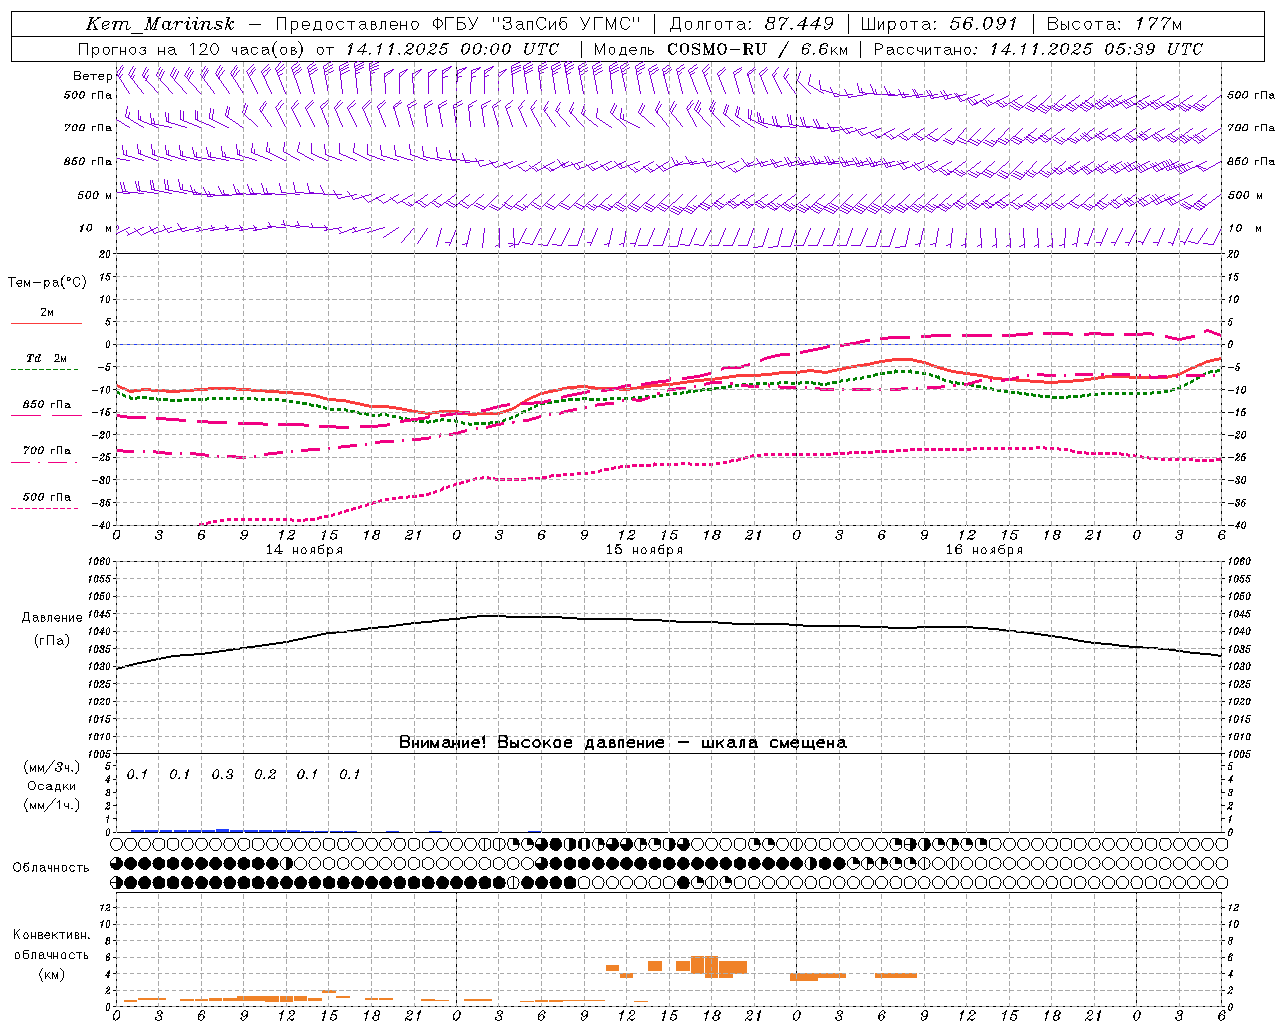This screenshot has height=1024, width=1280.
Task: Click the elevation value 177м
Action: 1159,24
